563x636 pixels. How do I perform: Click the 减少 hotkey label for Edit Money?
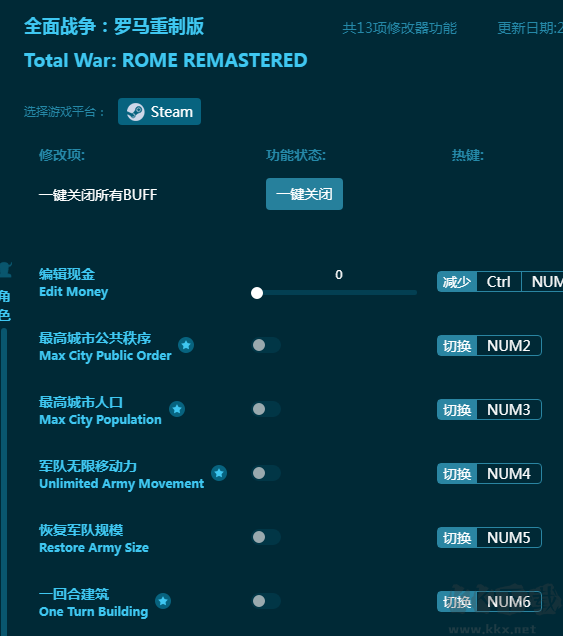(x=457, y=281)
